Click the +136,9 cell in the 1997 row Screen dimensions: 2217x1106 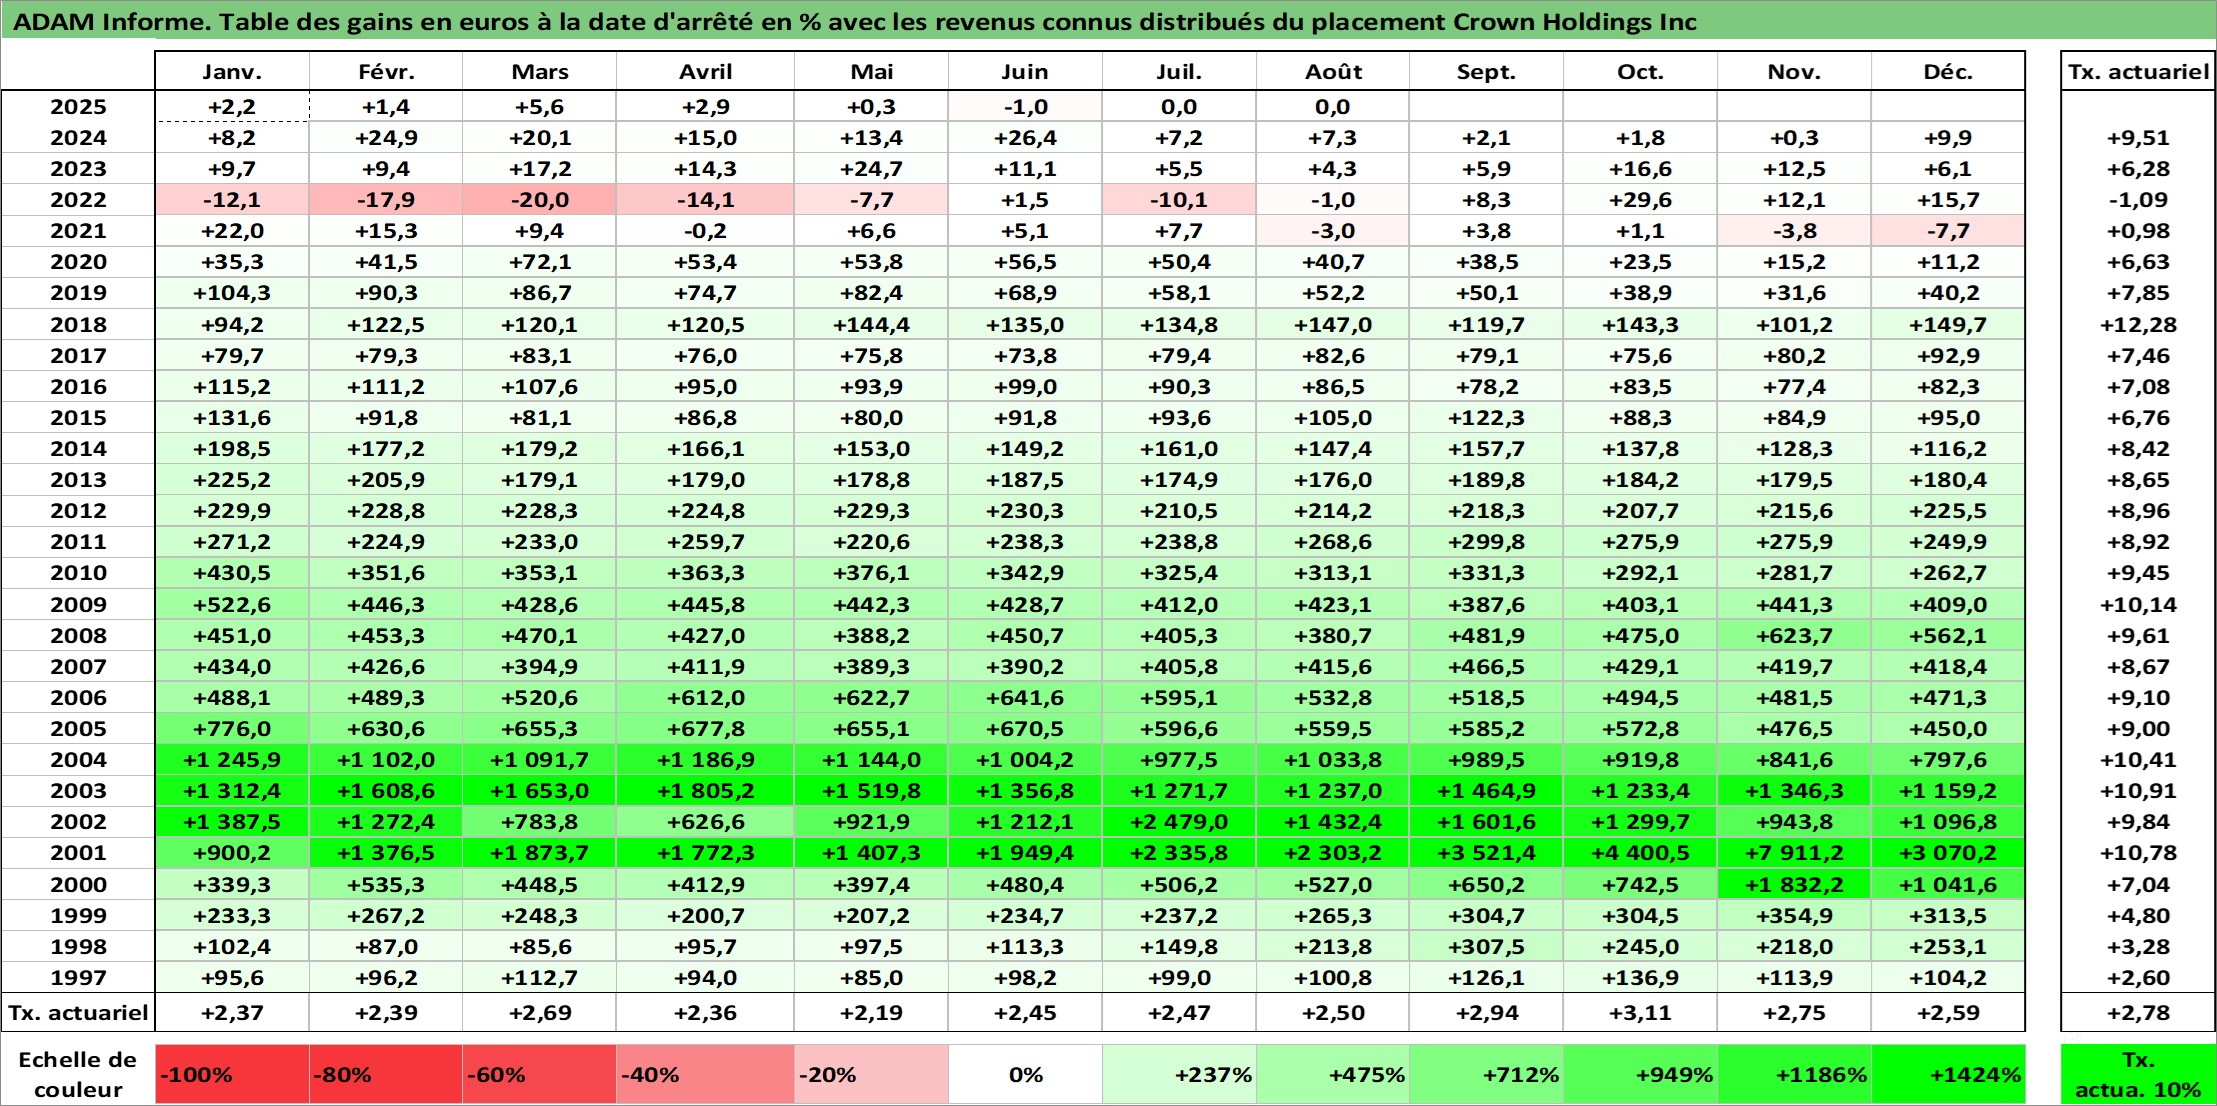point(1640,978)
